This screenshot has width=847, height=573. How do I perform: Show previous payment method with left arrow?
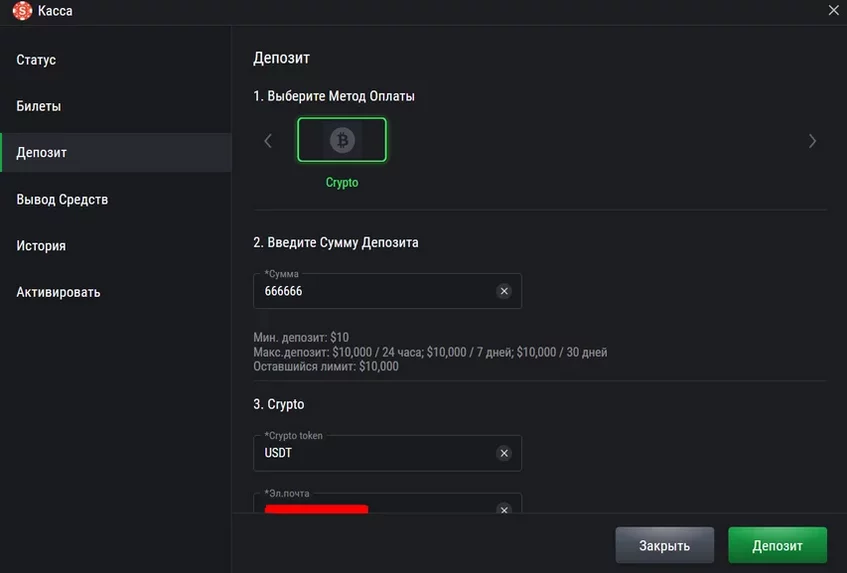click(268, 141)
